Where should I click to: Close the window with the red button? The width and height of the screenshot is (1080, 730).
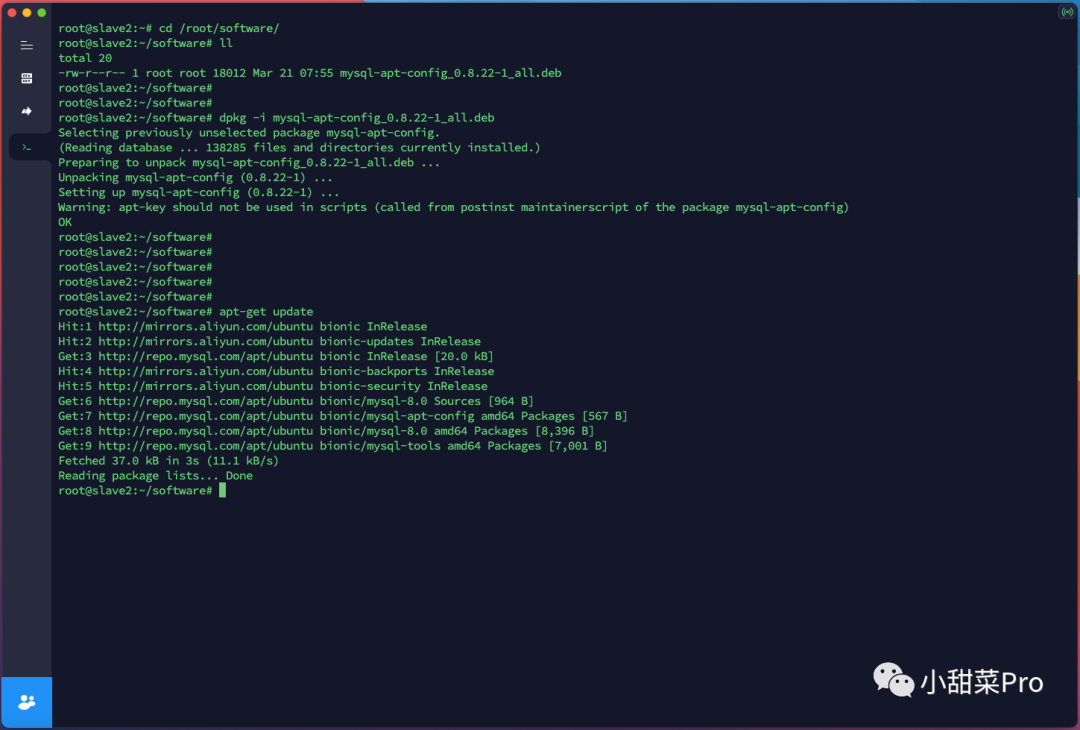(13, 12)
